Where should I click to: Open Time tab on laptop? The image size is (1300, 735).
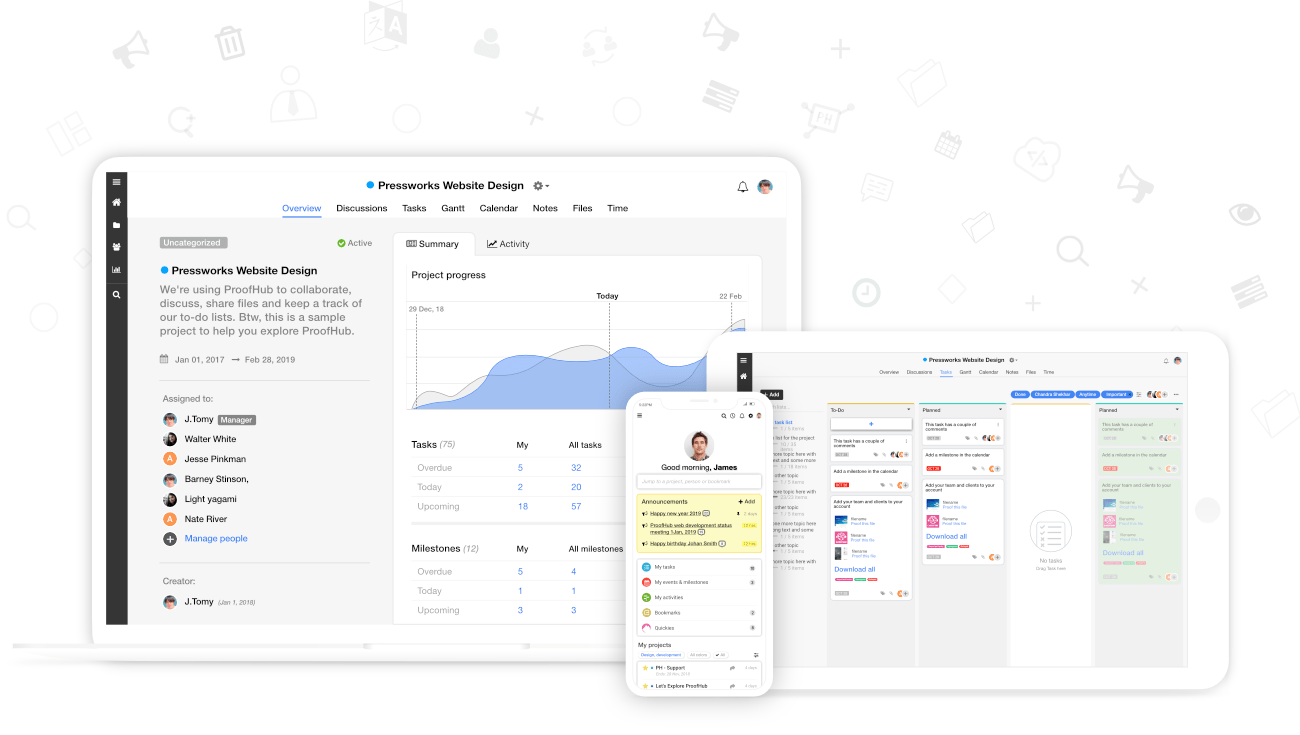(618, 208)
